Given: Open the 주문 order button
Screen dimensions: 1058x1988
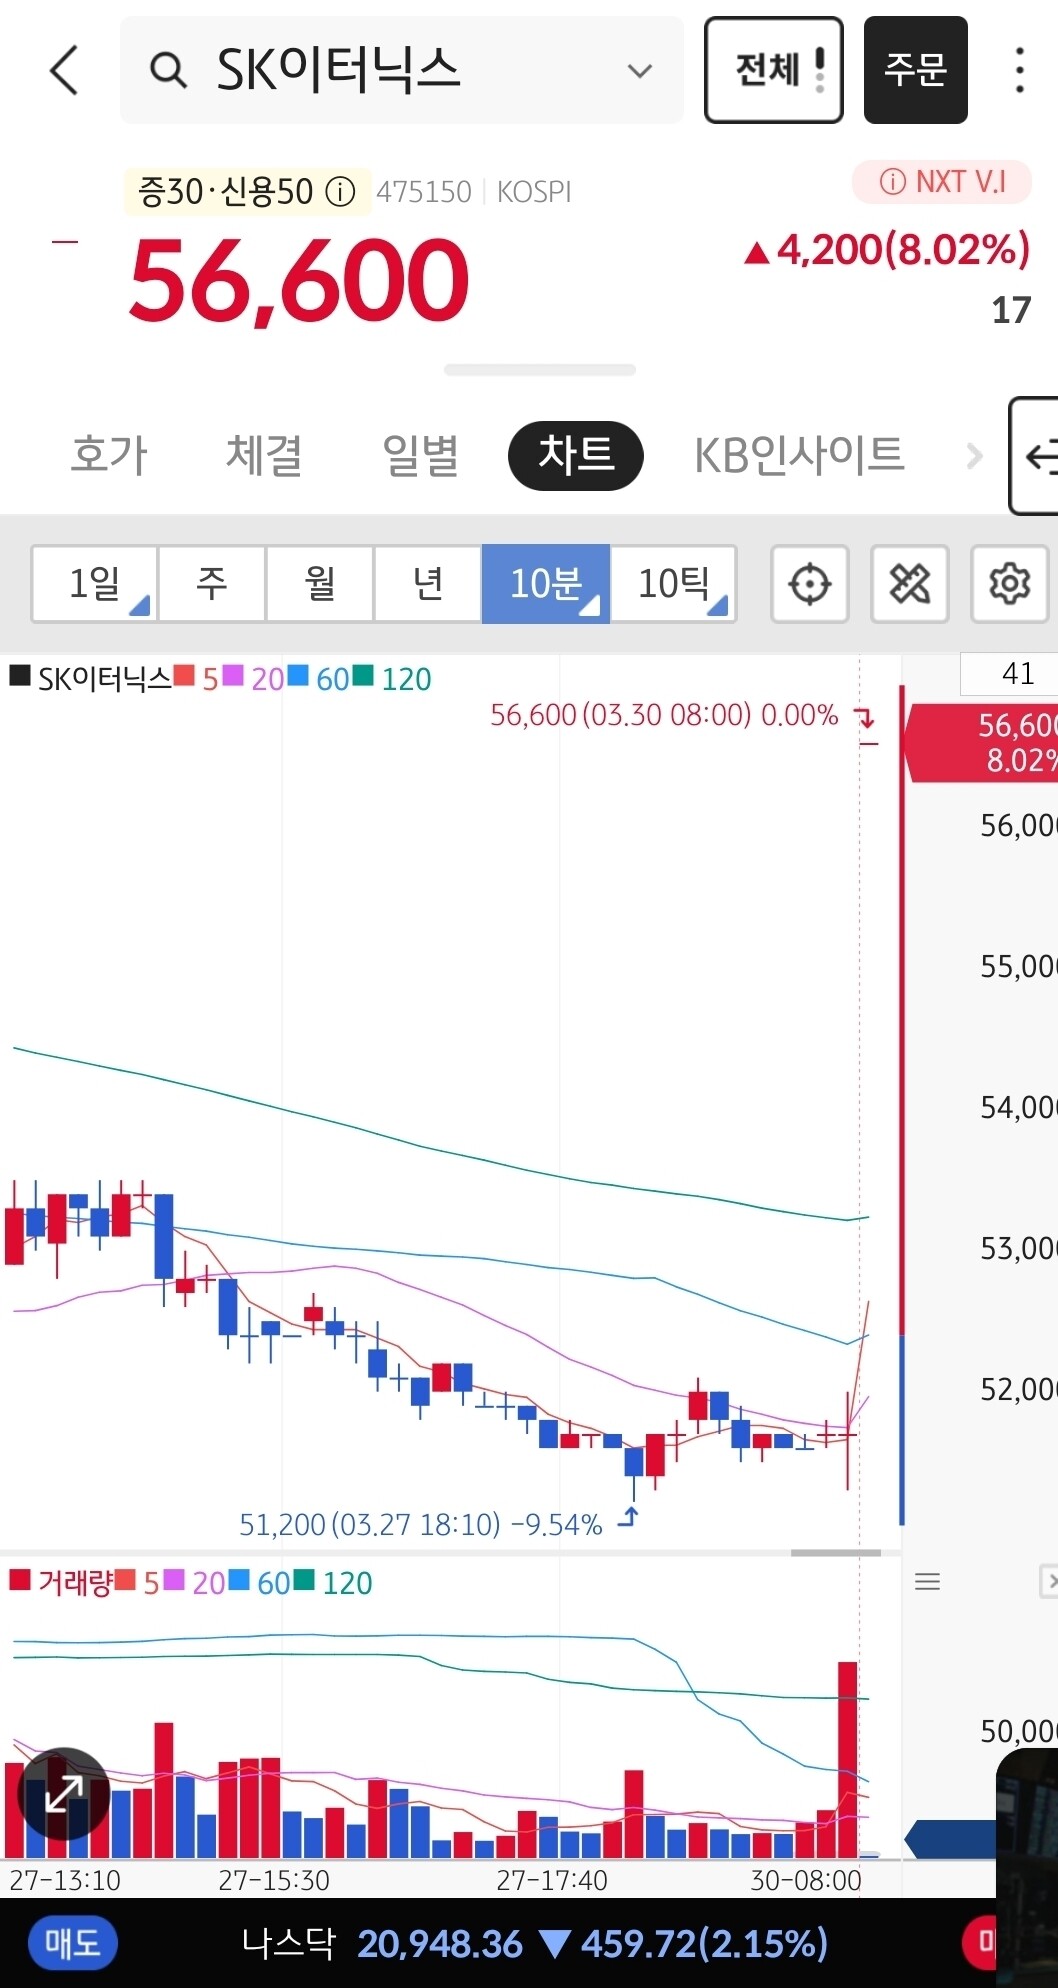Looking at the screenshot, I should click(x=915, y=70).
